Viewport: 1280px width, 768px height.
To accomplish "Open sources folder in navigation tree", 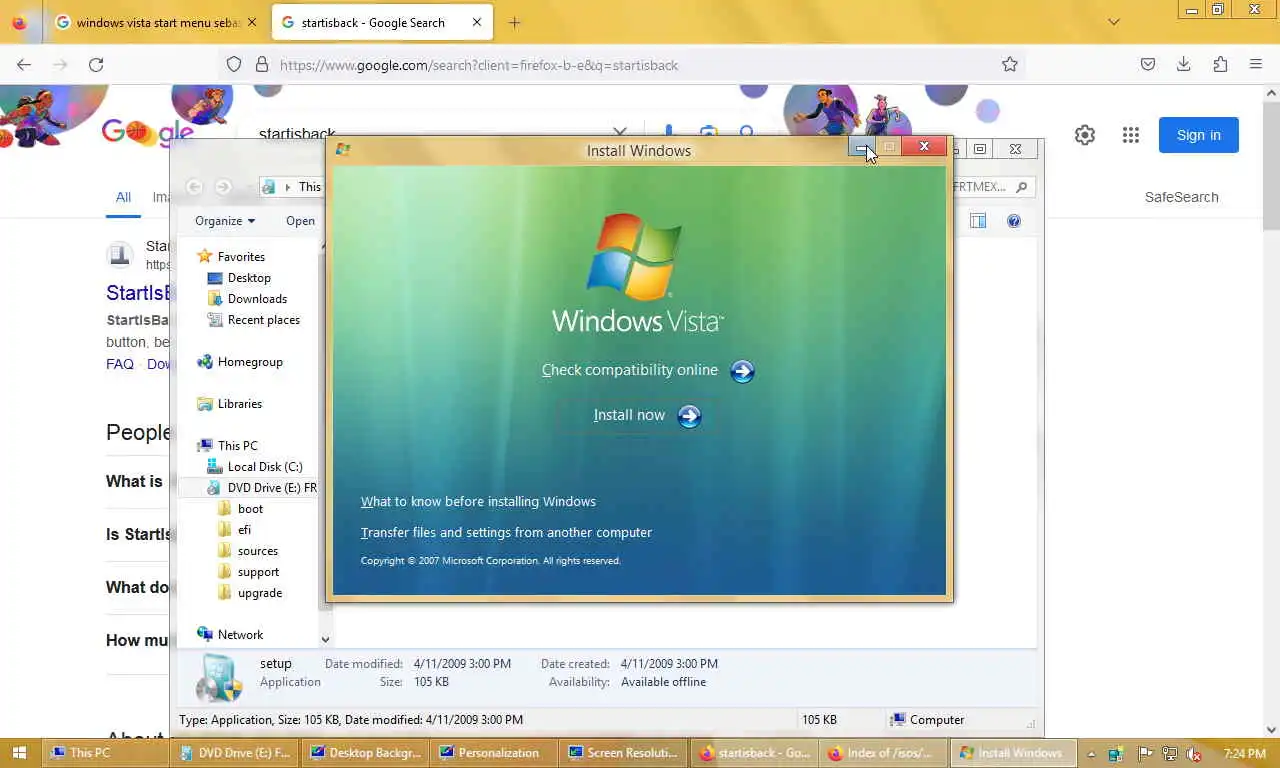I will 257,551.
